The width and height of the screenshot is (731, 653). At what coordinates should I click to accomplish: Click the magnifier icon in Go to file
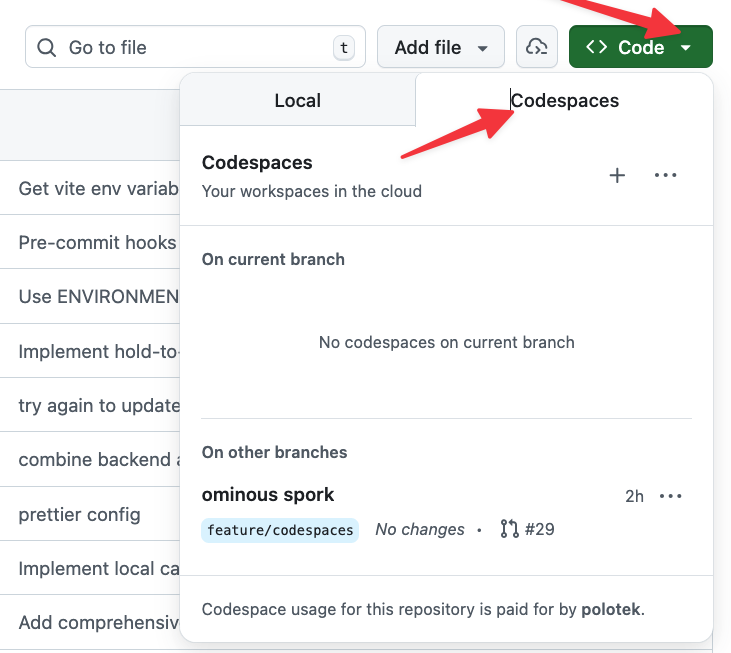coord(47,47)
